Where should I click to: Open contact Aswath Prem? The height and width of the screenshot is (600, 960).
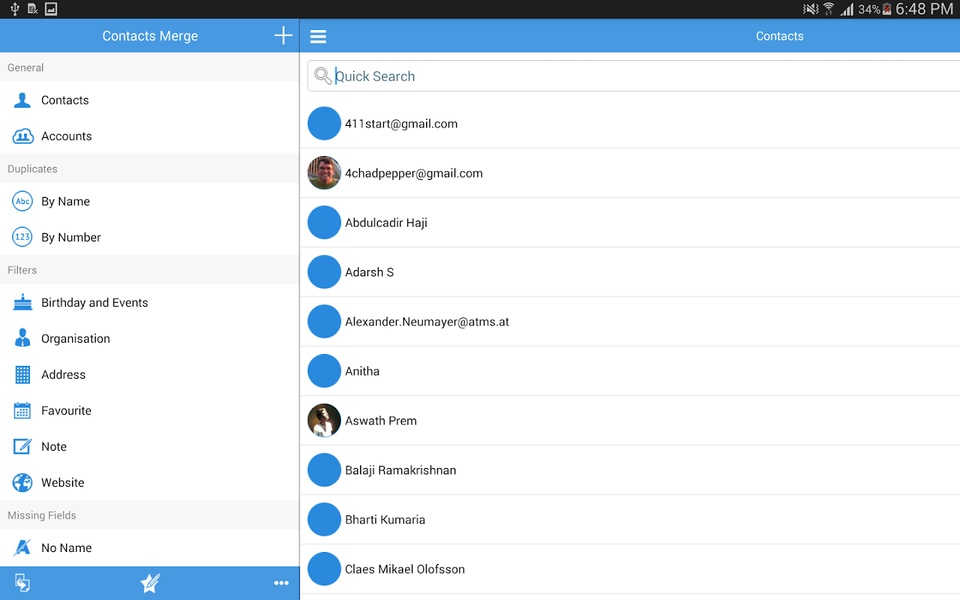pos(630,421)
